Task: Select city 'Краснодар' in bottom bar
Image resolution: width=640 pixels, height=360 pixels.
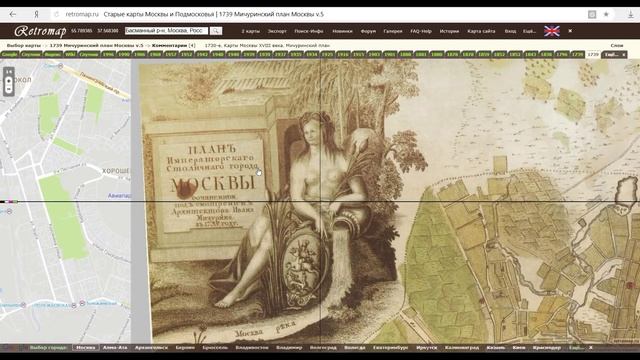Action: tap(547, 348)
